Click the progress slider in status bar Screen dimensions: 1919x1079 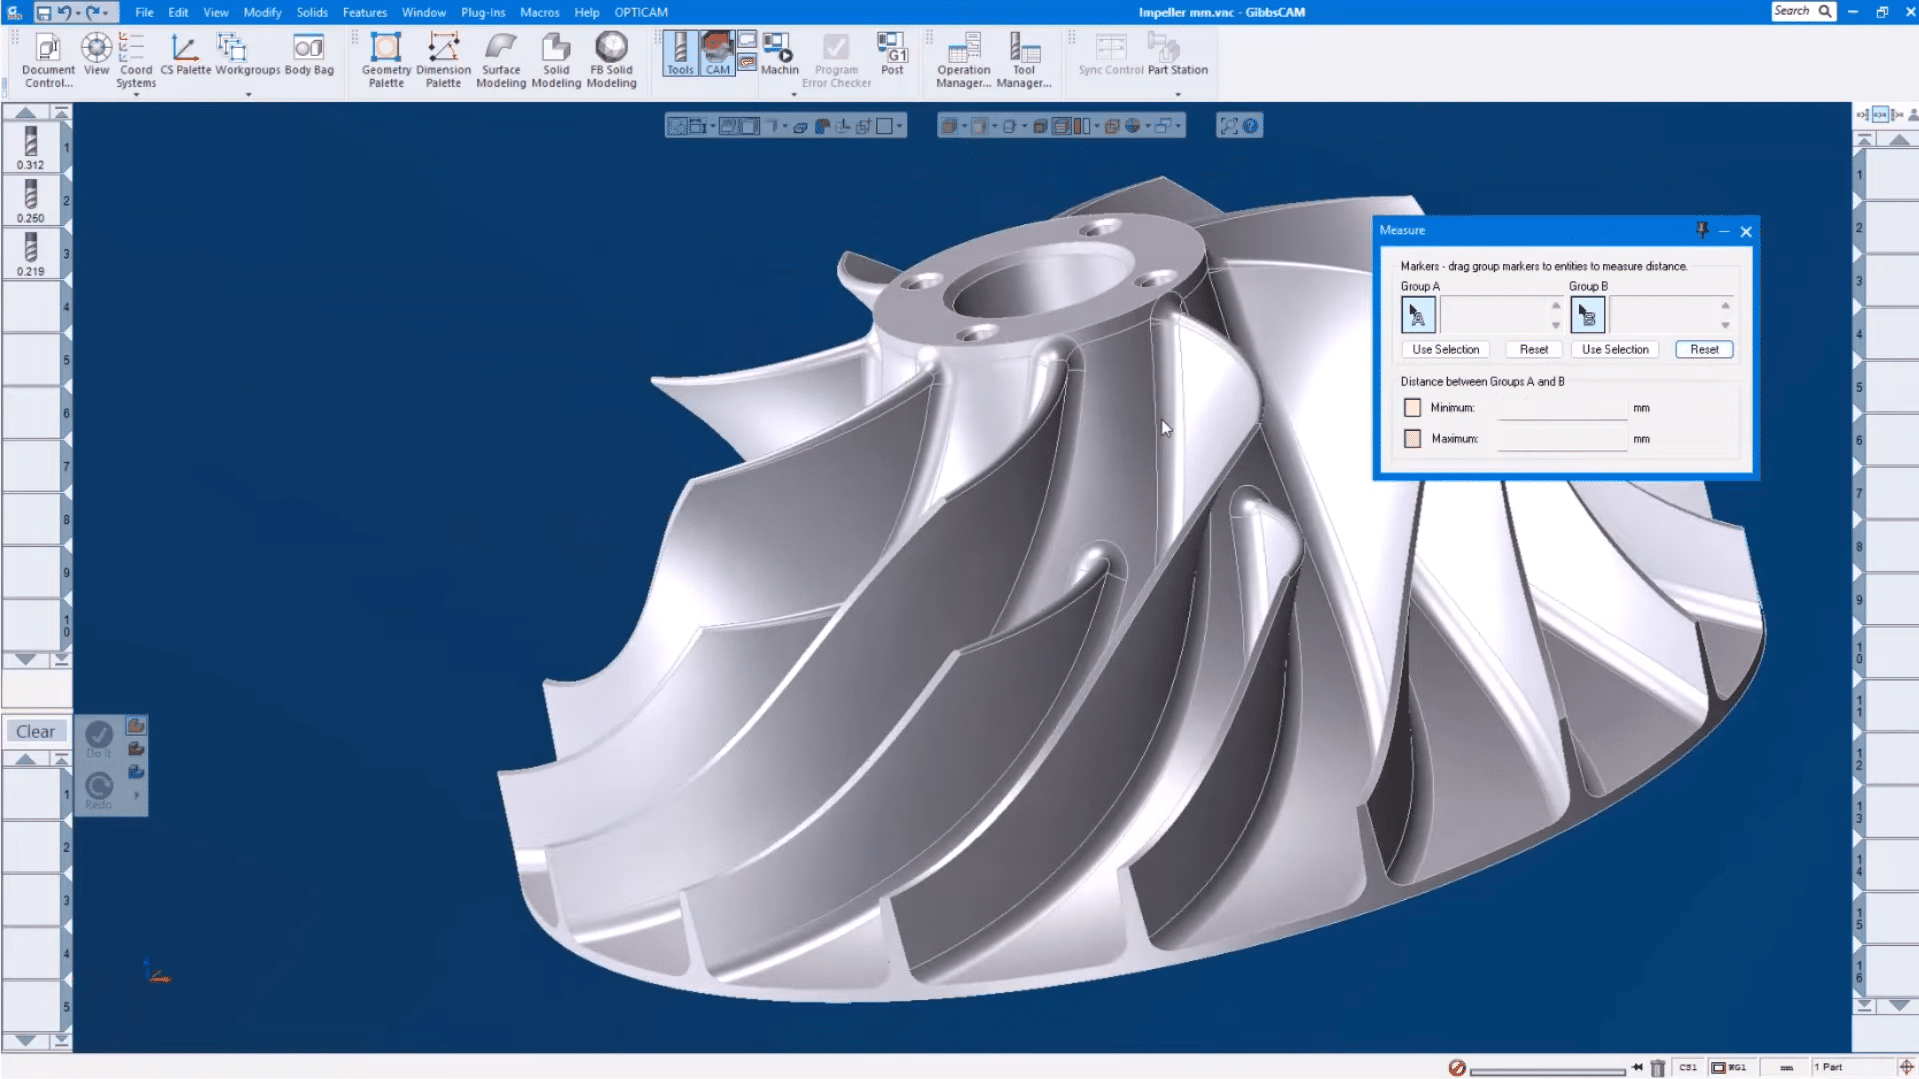pos(1547,1069)
